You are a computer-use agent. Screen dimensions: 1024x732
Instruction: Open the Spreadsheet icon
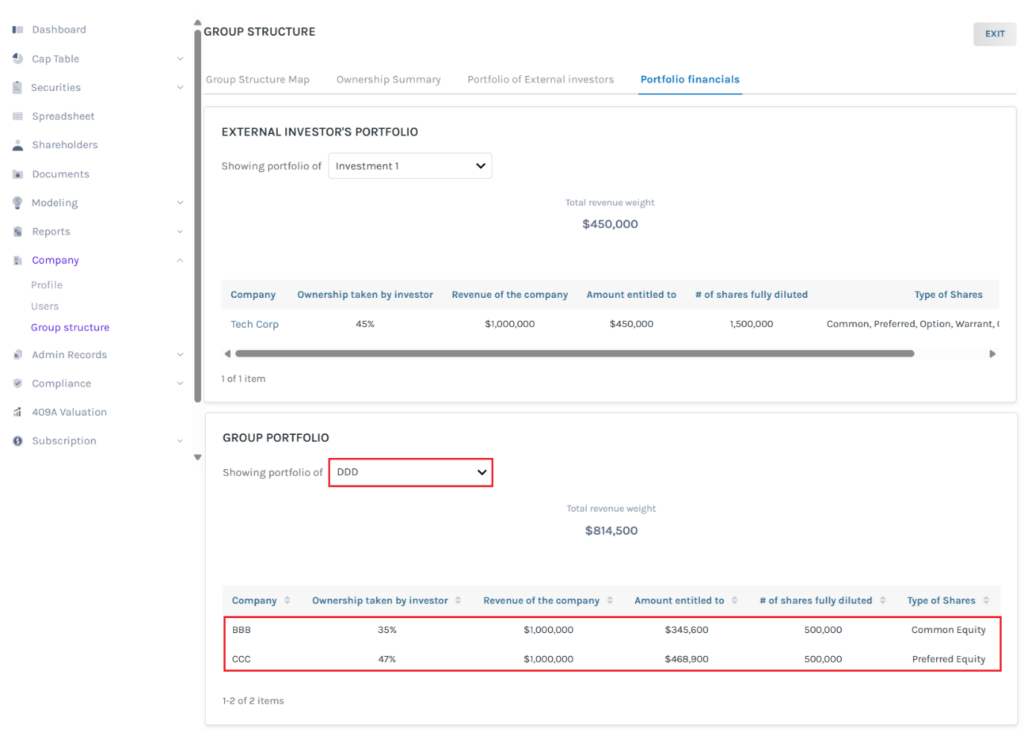(x=16, y=116)
